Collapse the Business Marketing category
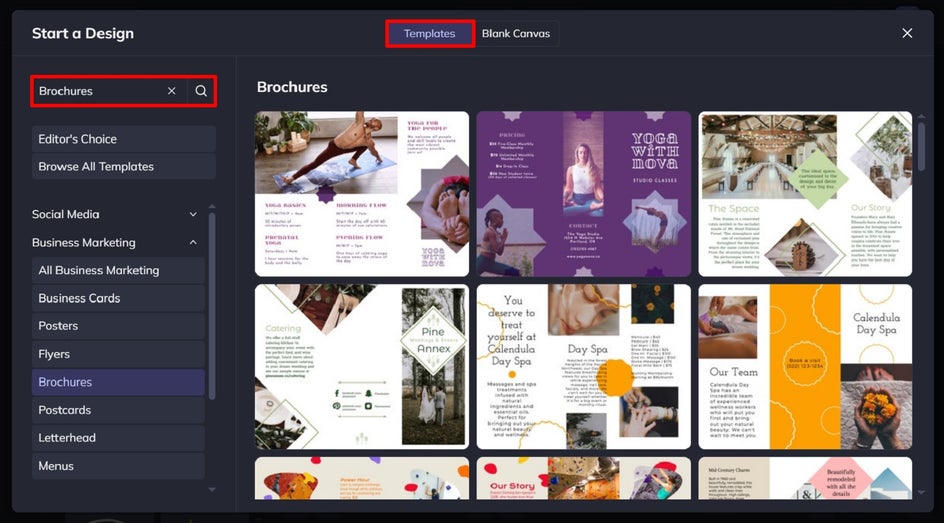 click(114, 243)
